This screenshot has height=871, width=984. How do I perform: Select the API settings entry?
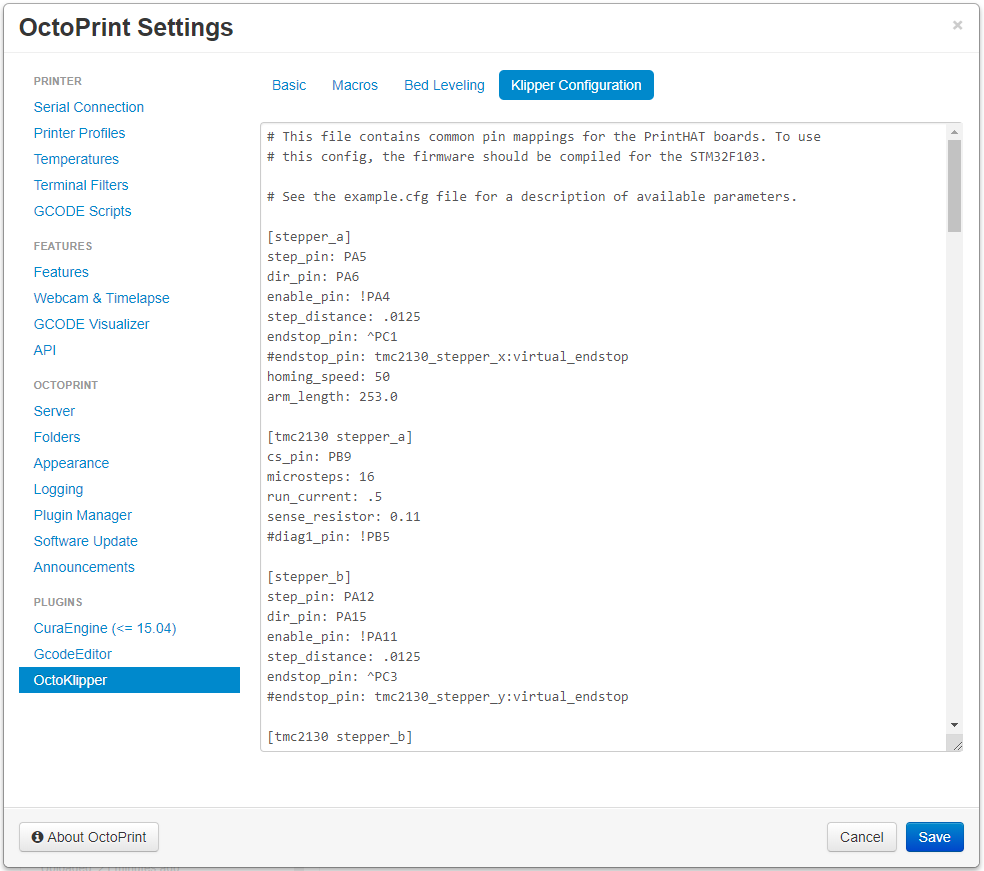45,350
